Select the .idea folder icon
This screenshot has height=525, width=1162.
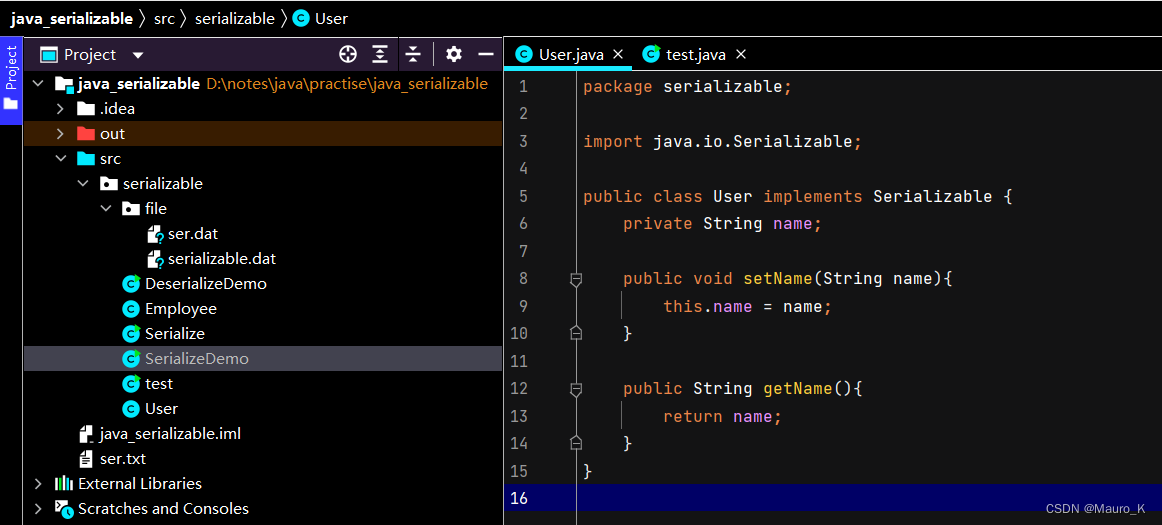coord(86,109)
